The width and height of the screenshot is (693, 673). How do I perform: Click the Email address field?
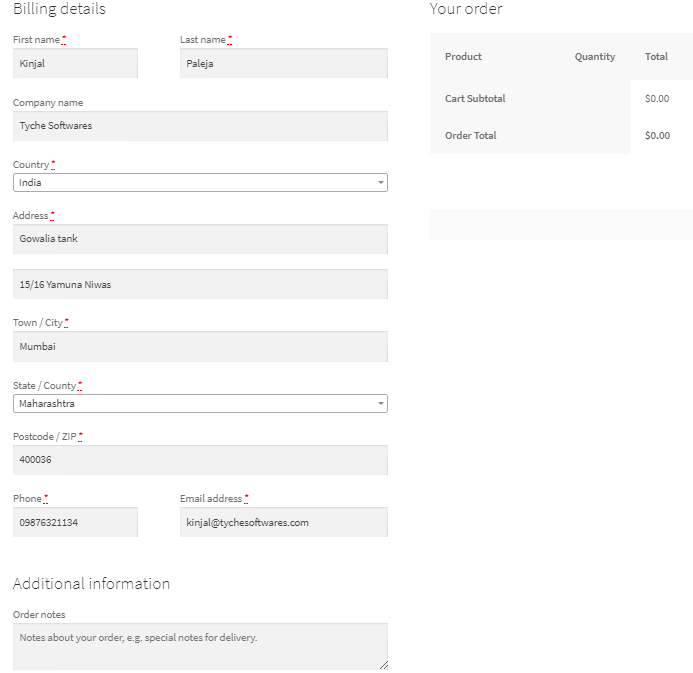[283, 522]
